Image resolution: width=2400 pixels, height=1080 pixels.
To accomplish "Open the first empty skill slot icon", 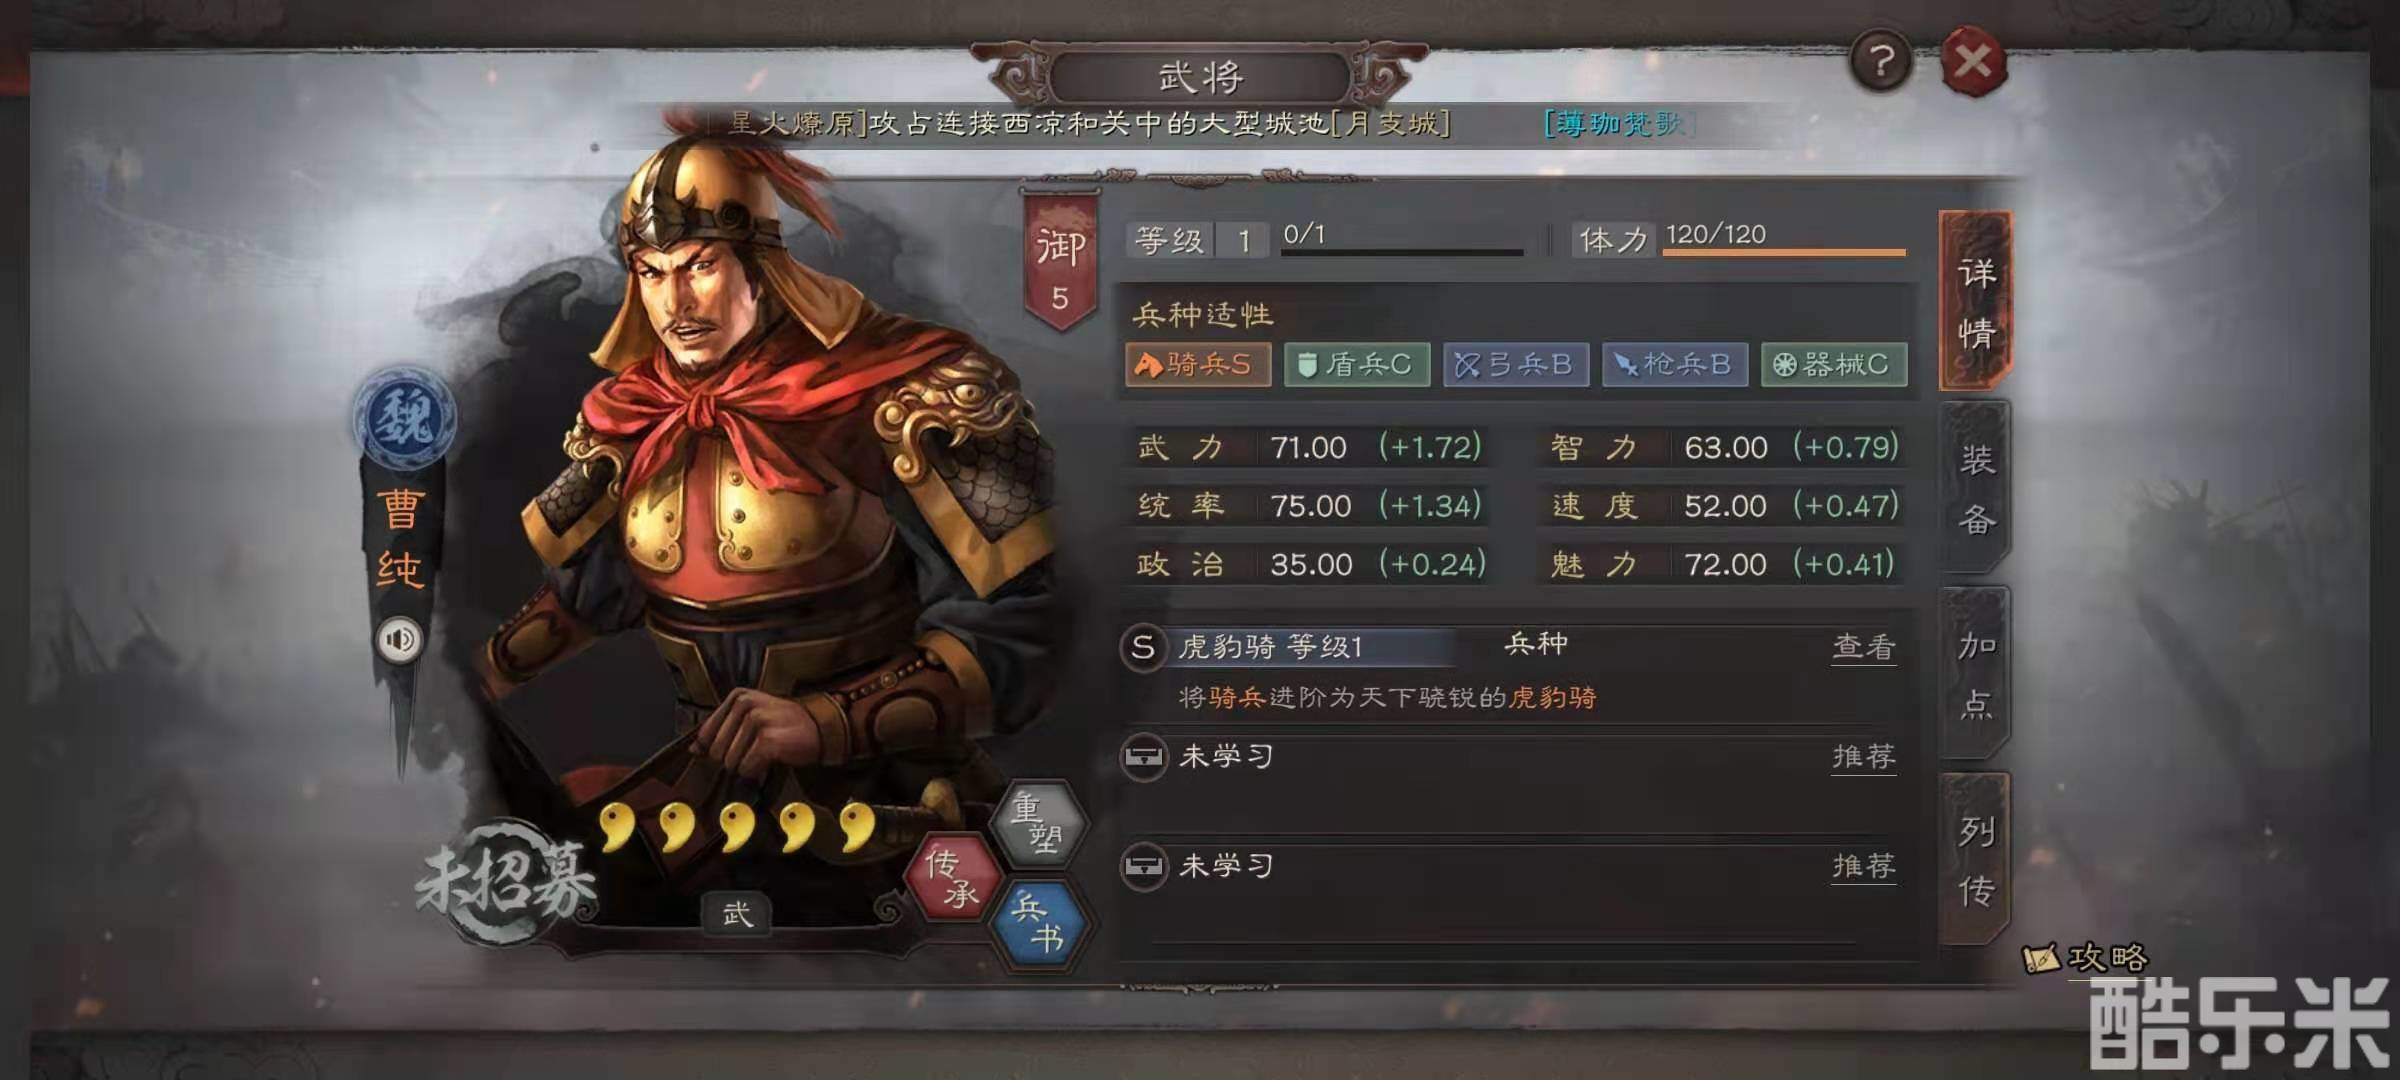I will (1143, 757).
